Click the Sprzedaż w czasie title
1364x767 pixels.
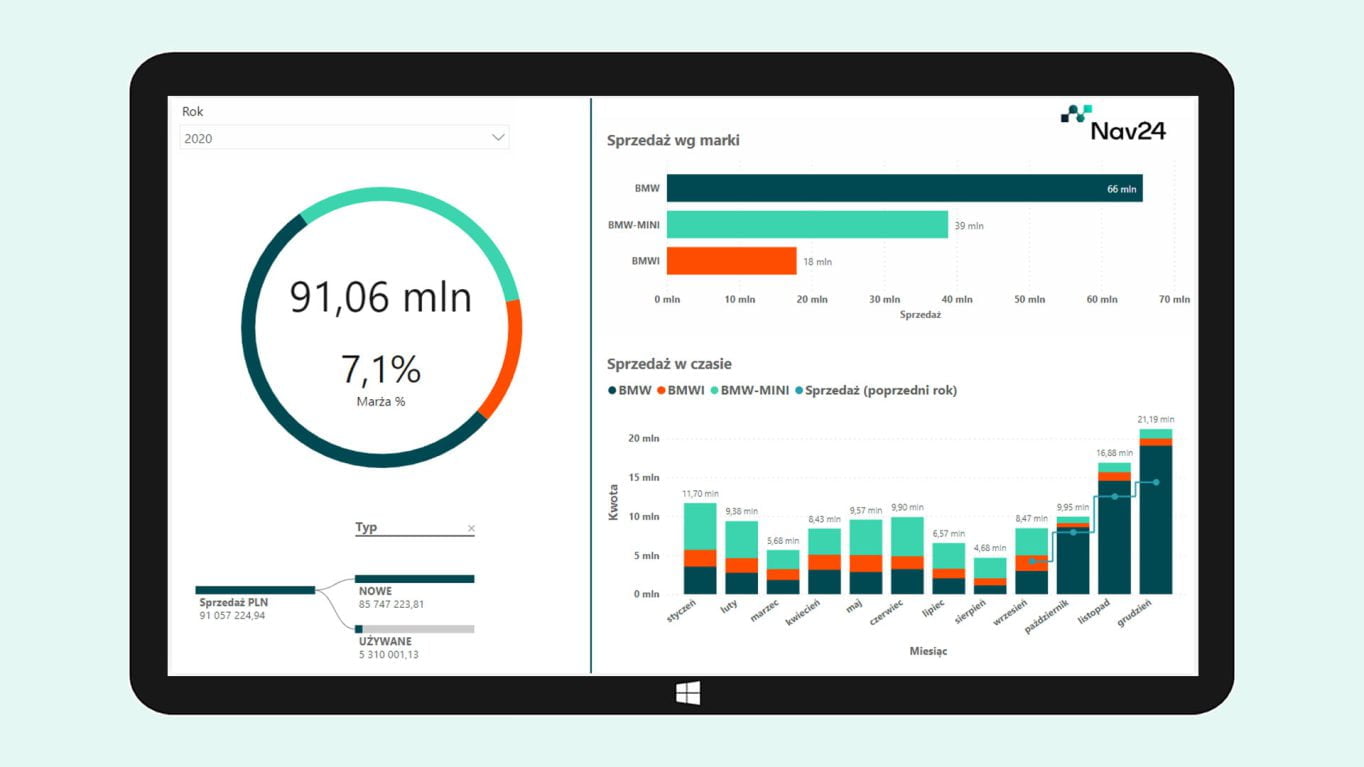tap(669, 364)
